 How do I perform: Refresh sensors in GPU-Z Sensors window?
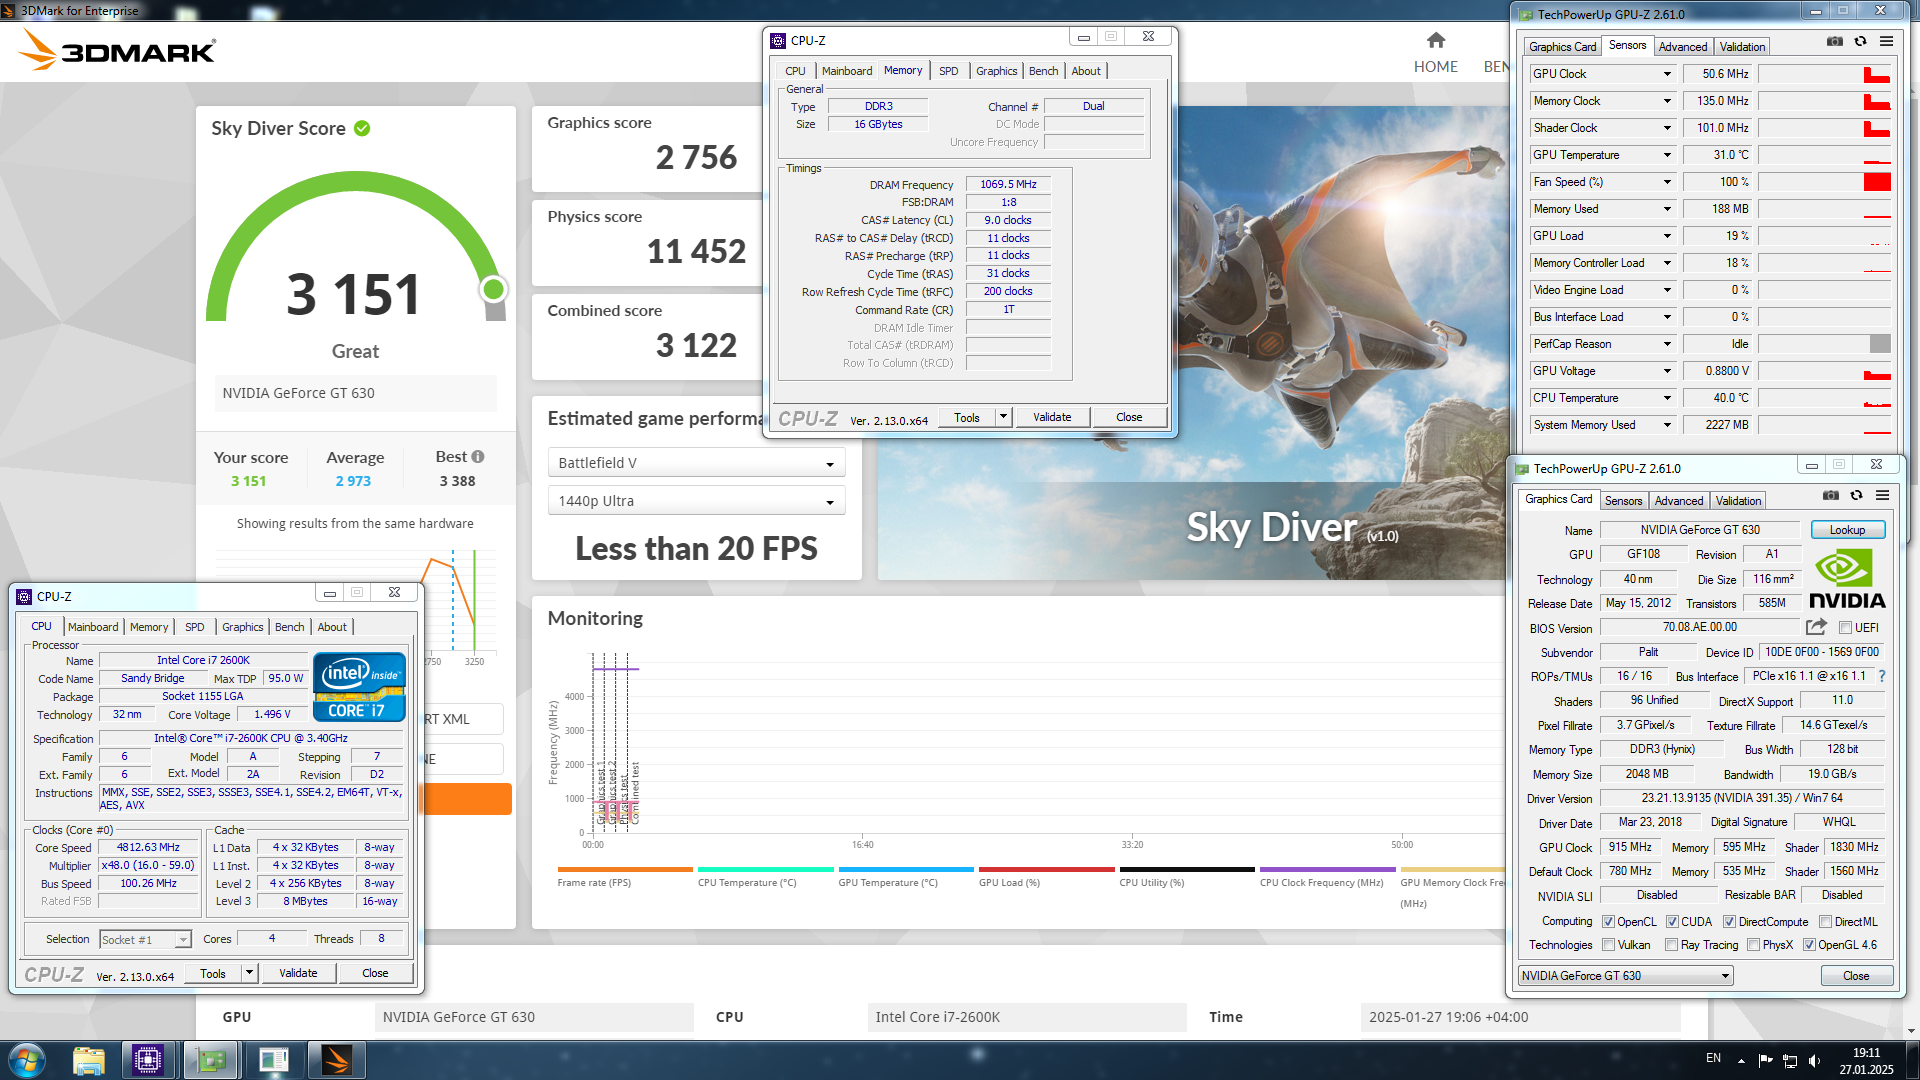[x=1860, y=41]
